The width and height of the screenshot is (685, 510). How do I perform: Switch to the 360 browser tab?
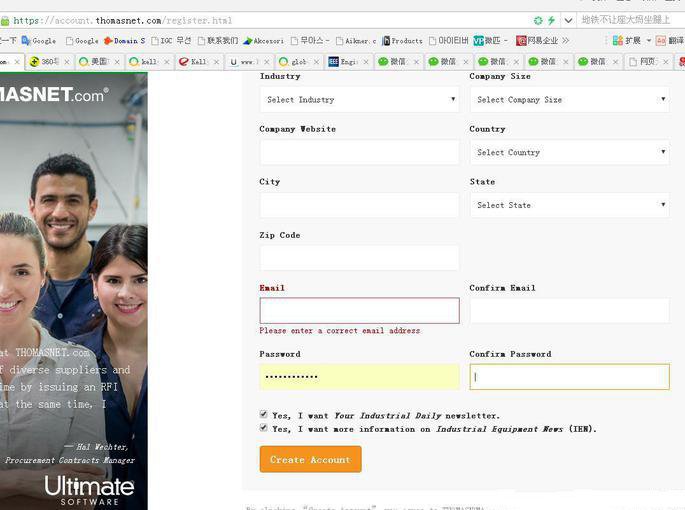click(46, 61)
